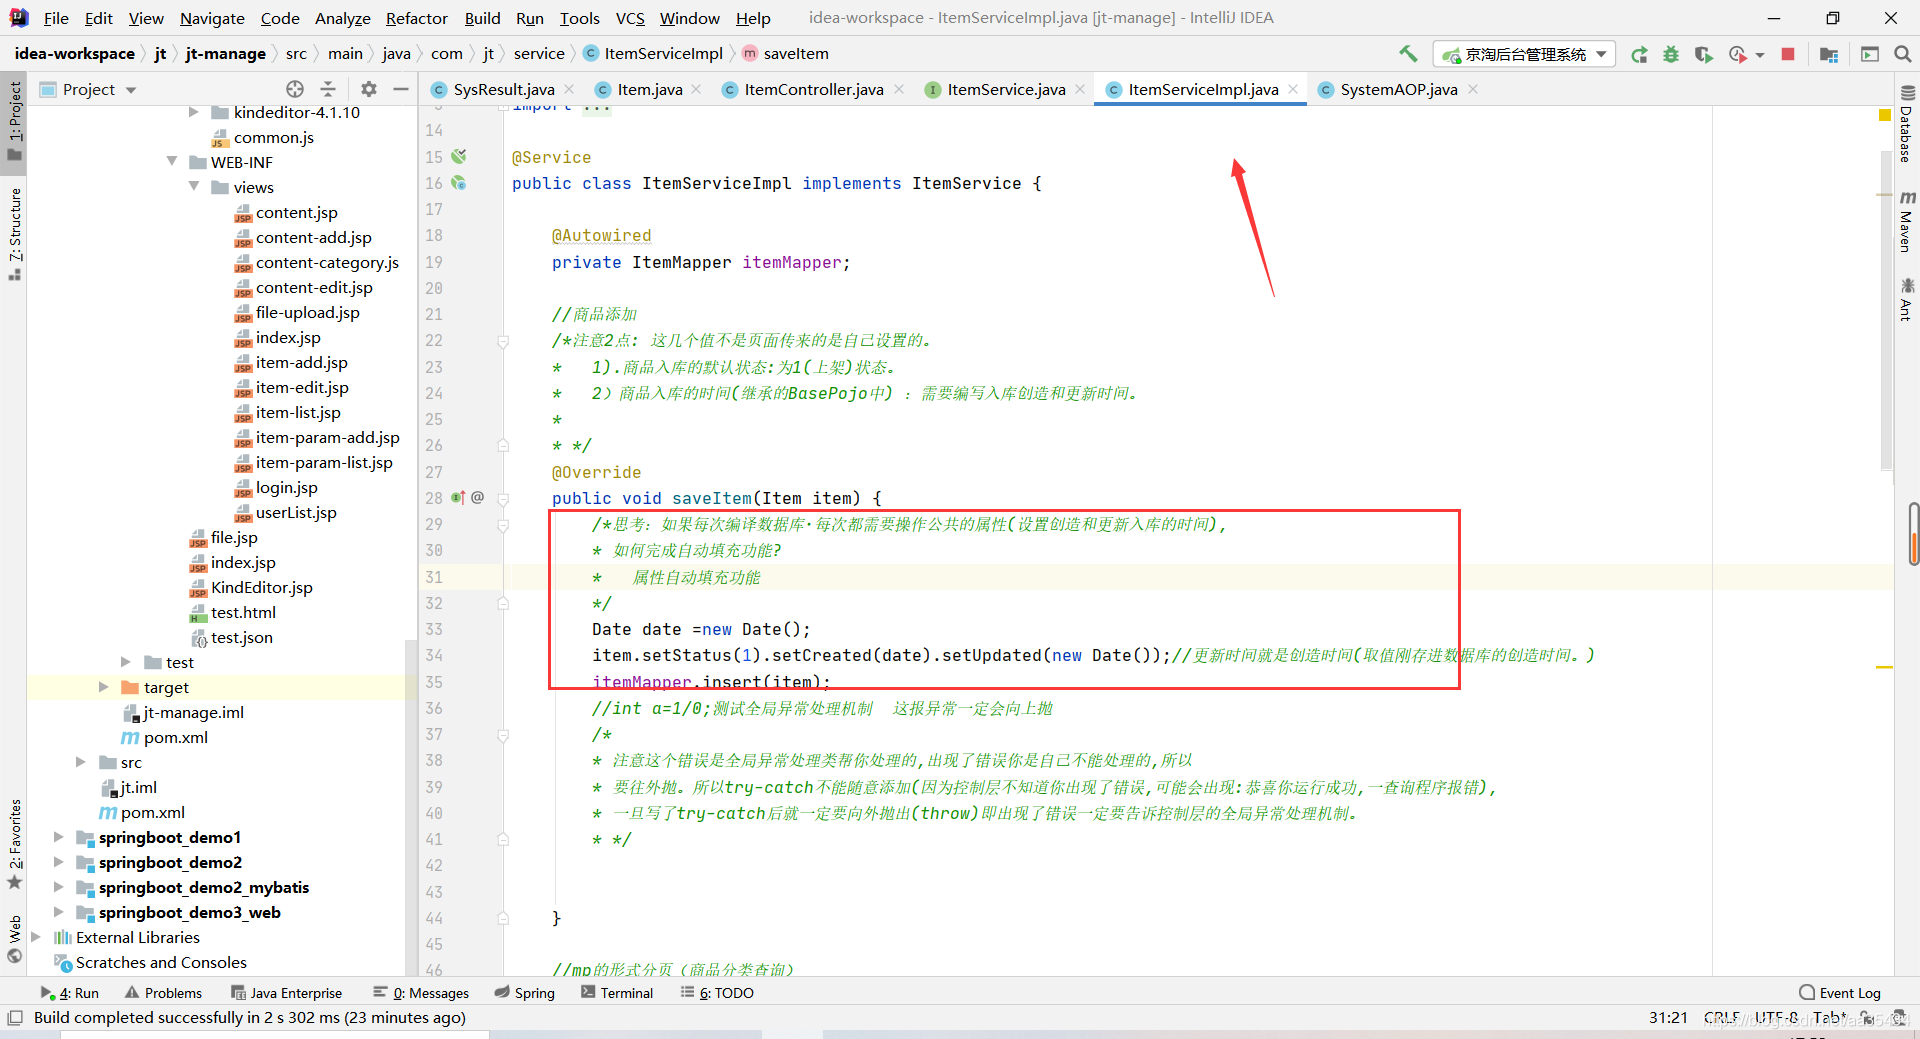Viewport: 1920px width, 1039px height.
Task: Open the VCS menu
Action: pyautogui.click(x=630, y=18)
